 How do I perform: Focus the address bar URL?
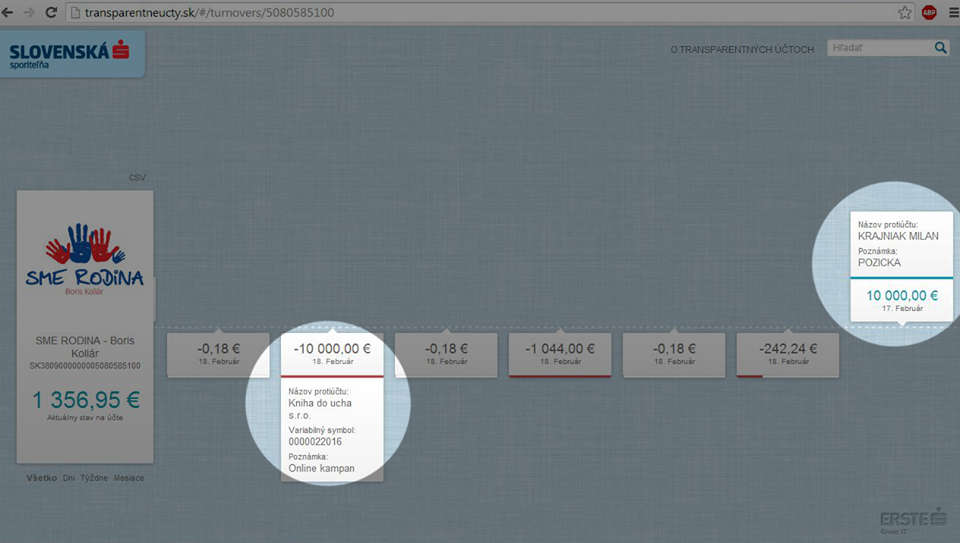pos(209,12)
